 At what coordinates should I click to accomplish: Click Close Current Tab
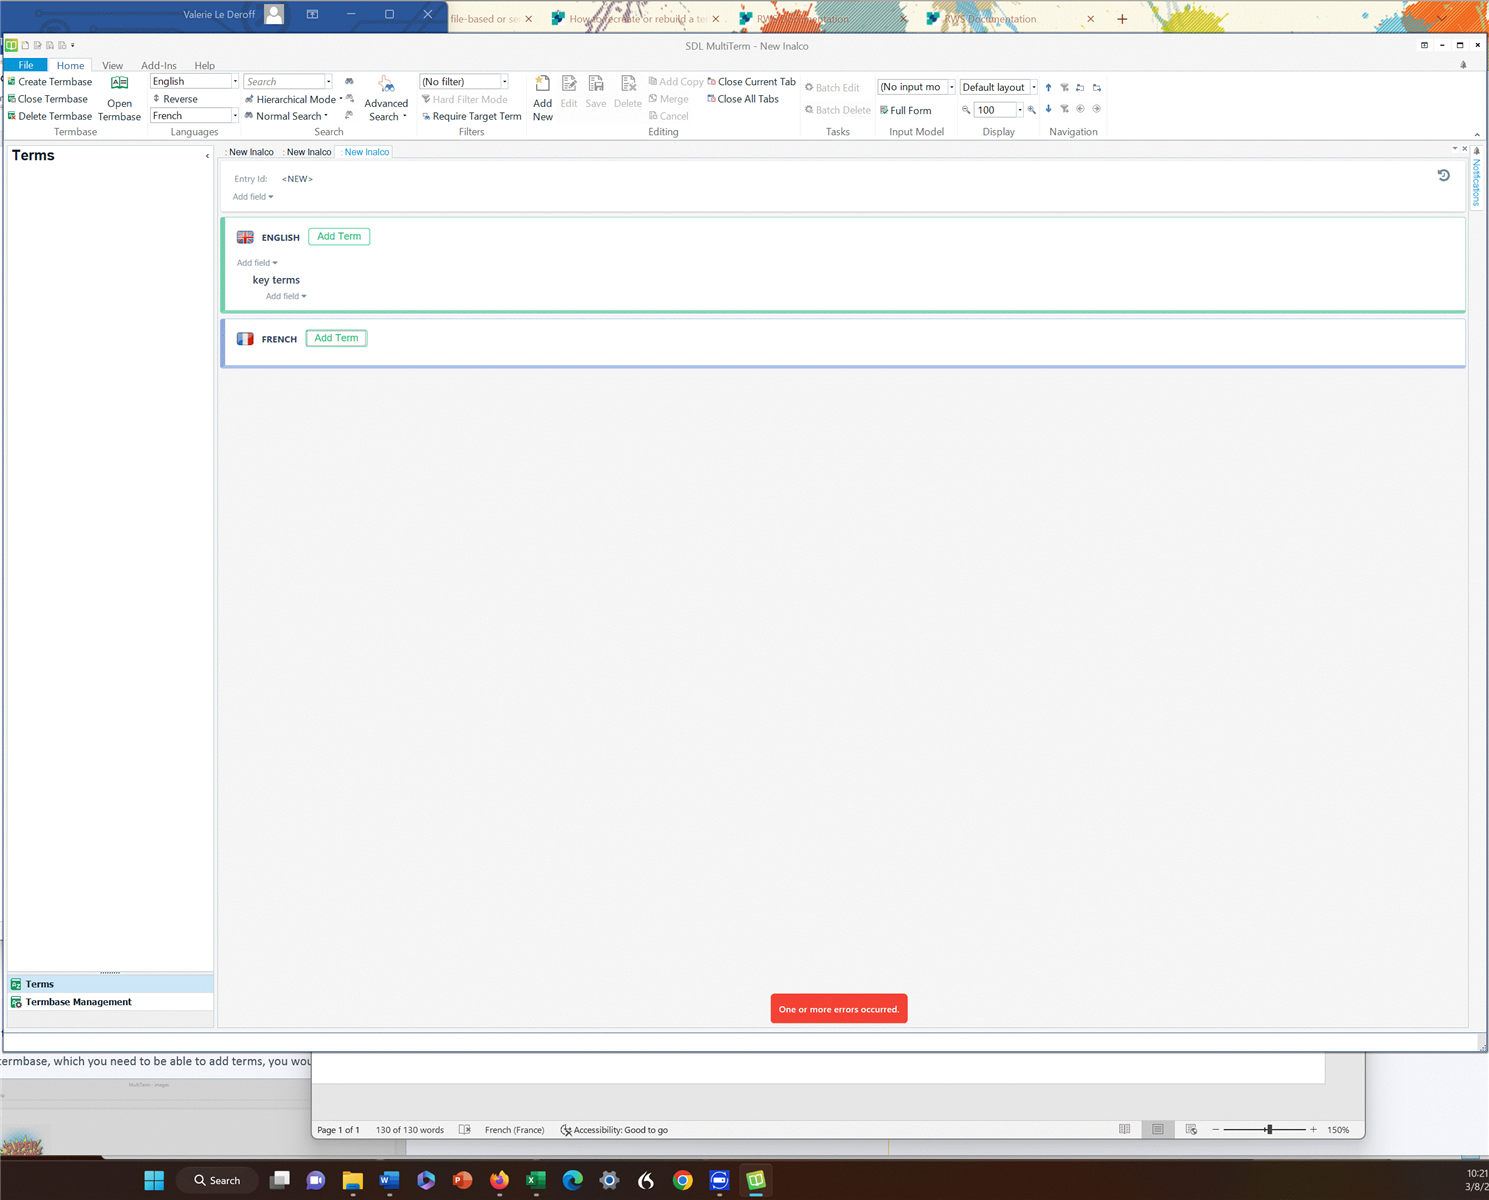tap(751, 82)
